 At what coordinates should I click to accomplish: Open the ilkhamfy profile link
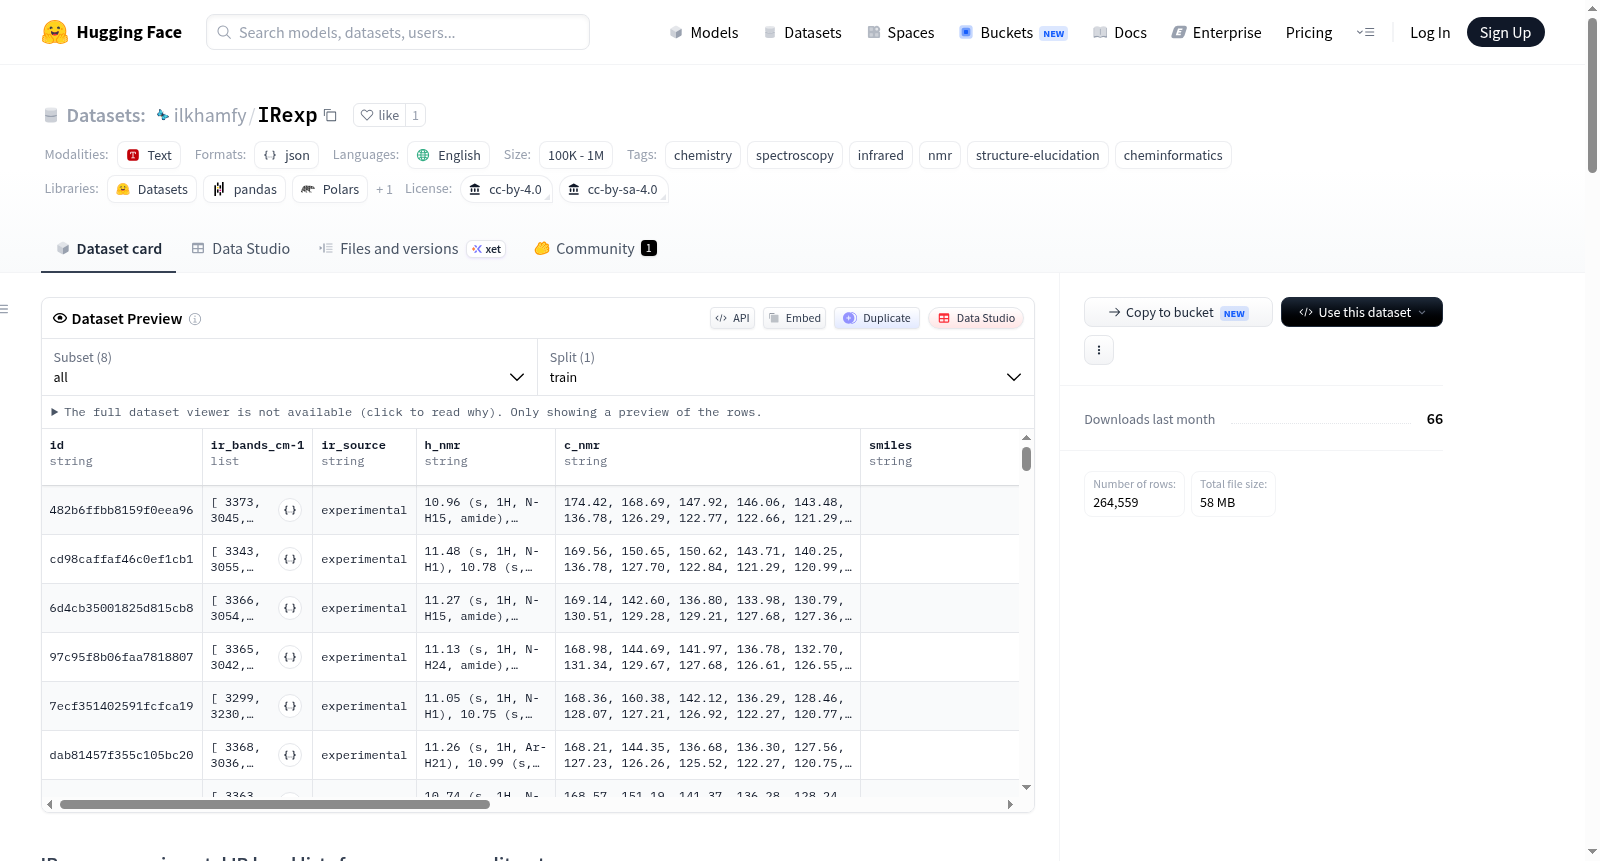pyautogui.click(x=210, y=115)
